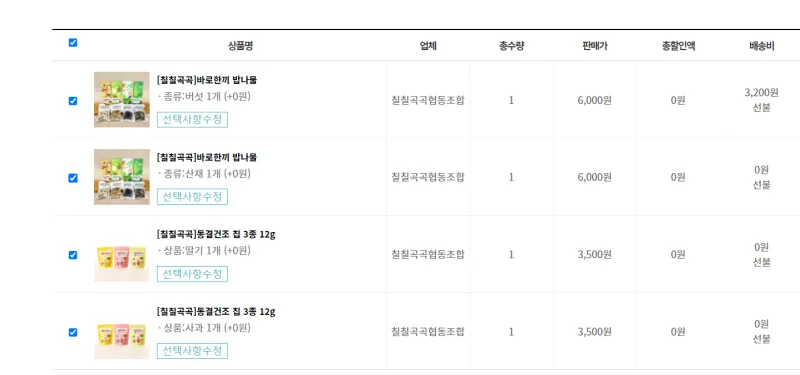800x375 pixels.
Task: Edit options for the 사과 chip item
Action: coord(192,351)
